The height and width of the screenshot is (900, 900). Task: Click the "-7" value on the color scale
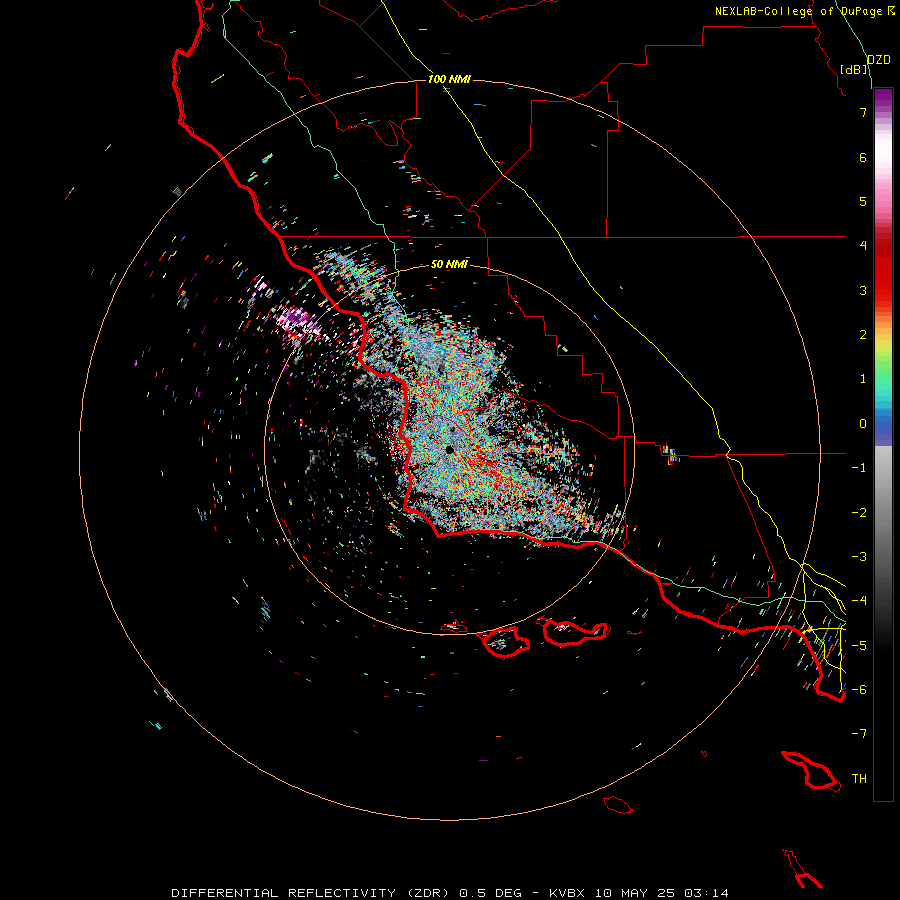click(859, 734)
